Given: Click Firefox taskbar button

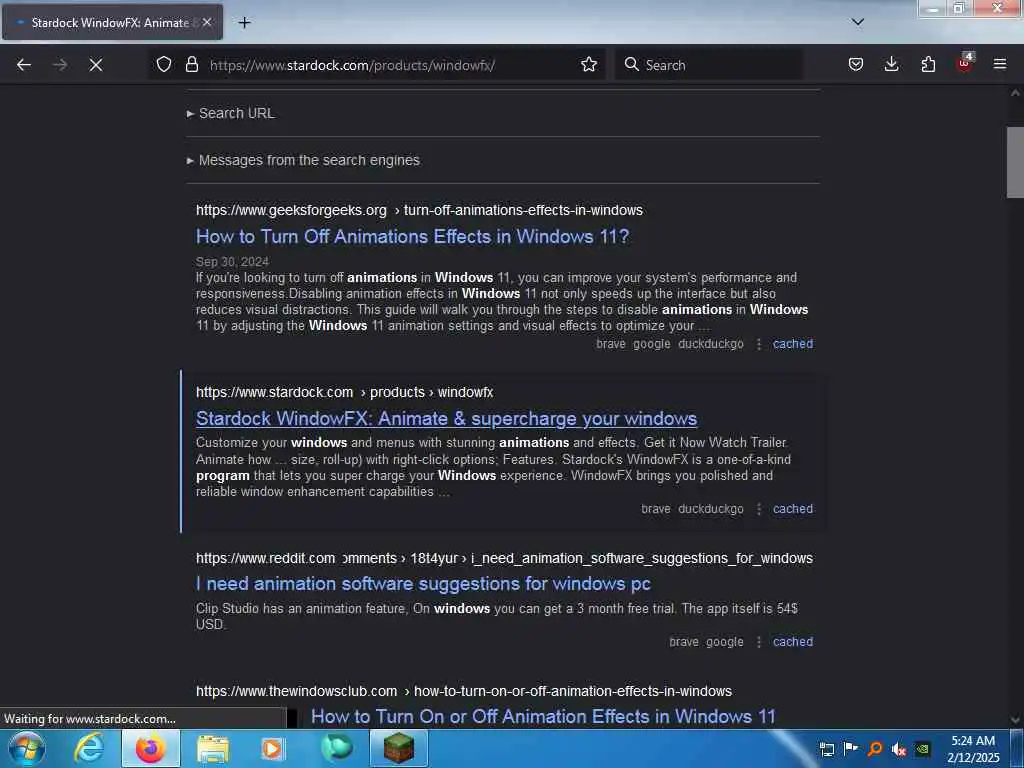Looking at the screenshot, I should pos(151,748).
